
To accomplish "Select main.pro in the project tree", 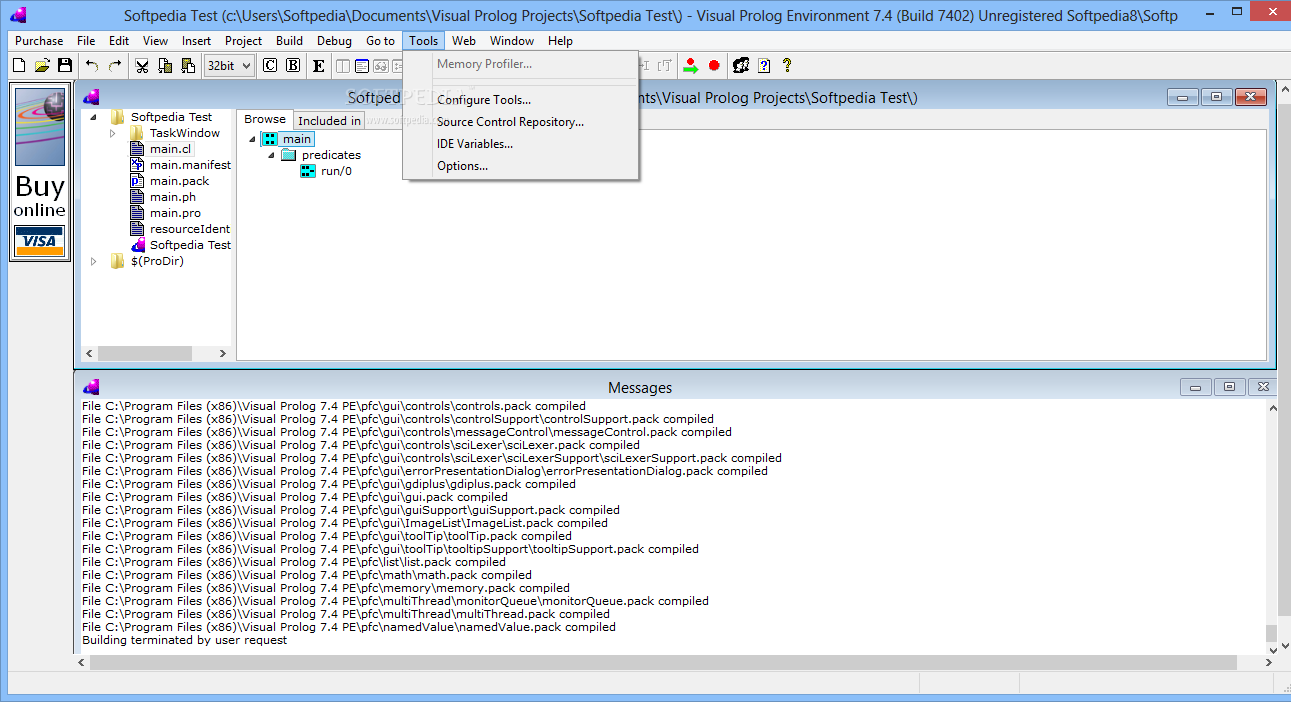I will coord(175,213).
